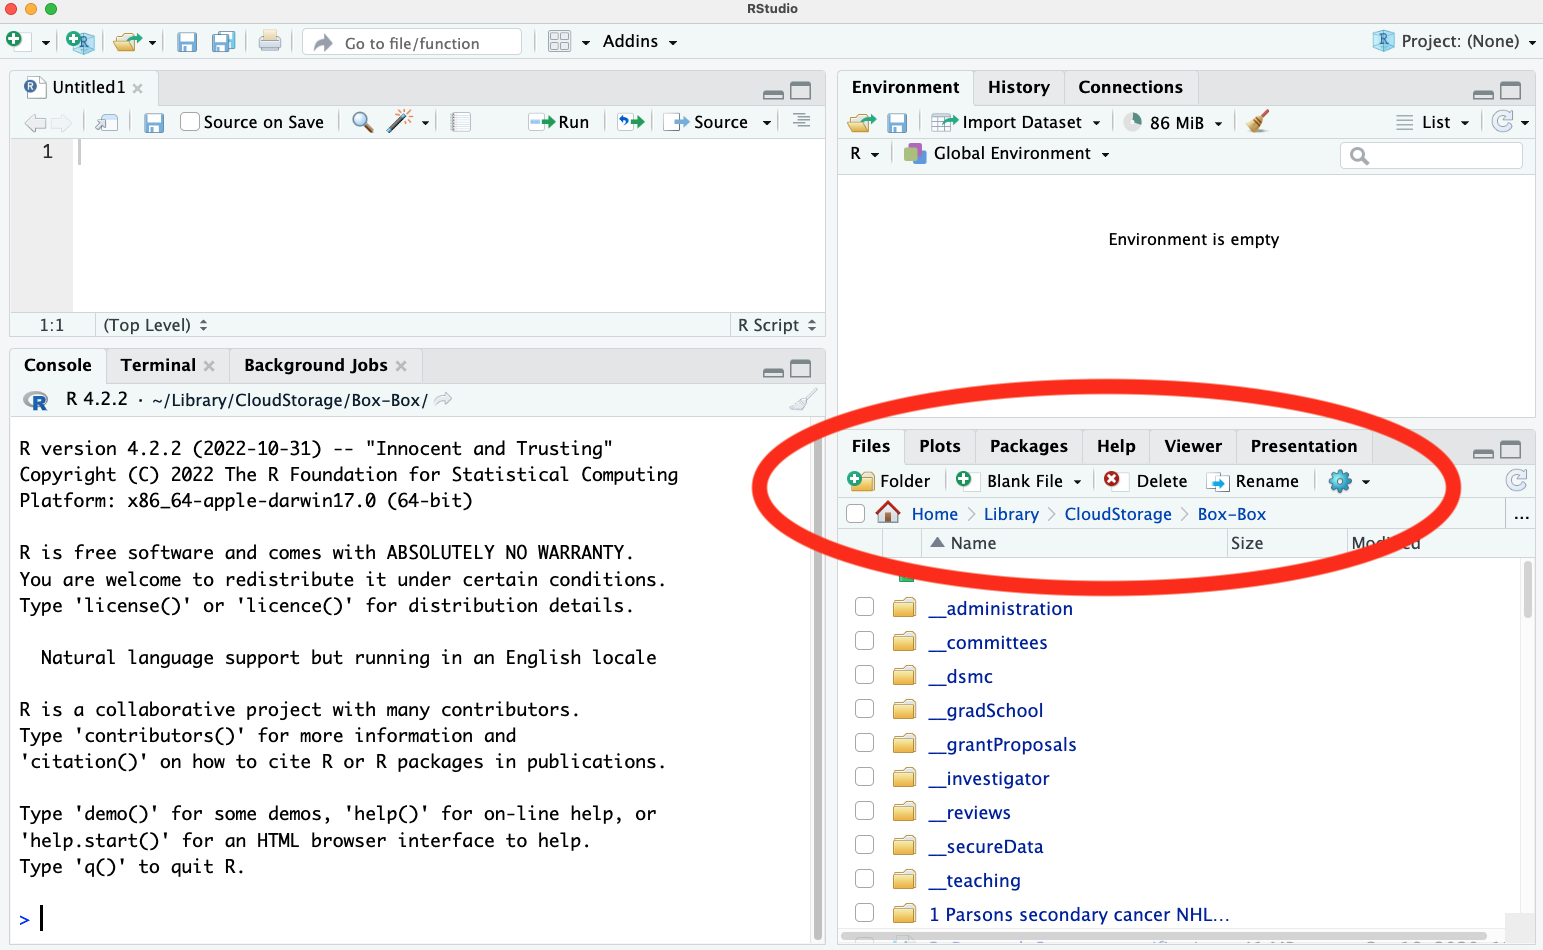Re-run the previous code region icon
Viewport: 1543px width, 950px height.
click(x=631, y=122)
